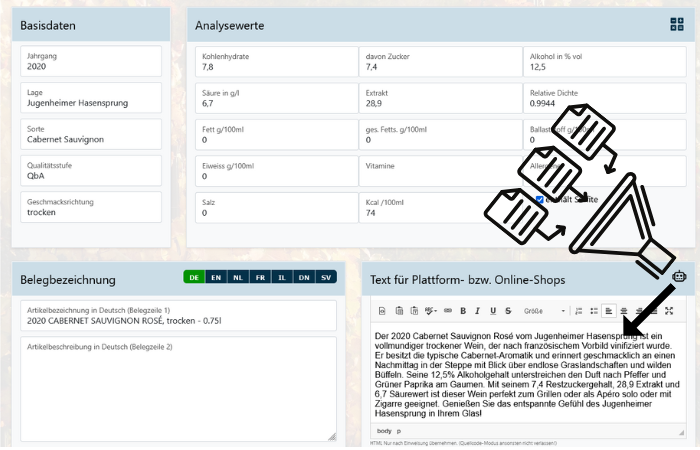The height and width of the screenshot is (450, 700).
Task: Click the Paste icon in editor toolbar
Action: [399, 311]
